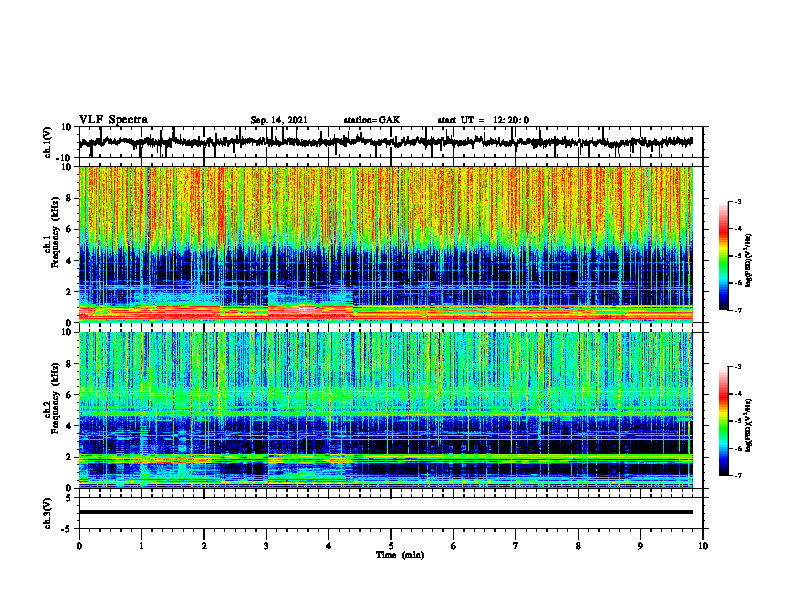Click the ch.3(V) axis label

(48, 513)
